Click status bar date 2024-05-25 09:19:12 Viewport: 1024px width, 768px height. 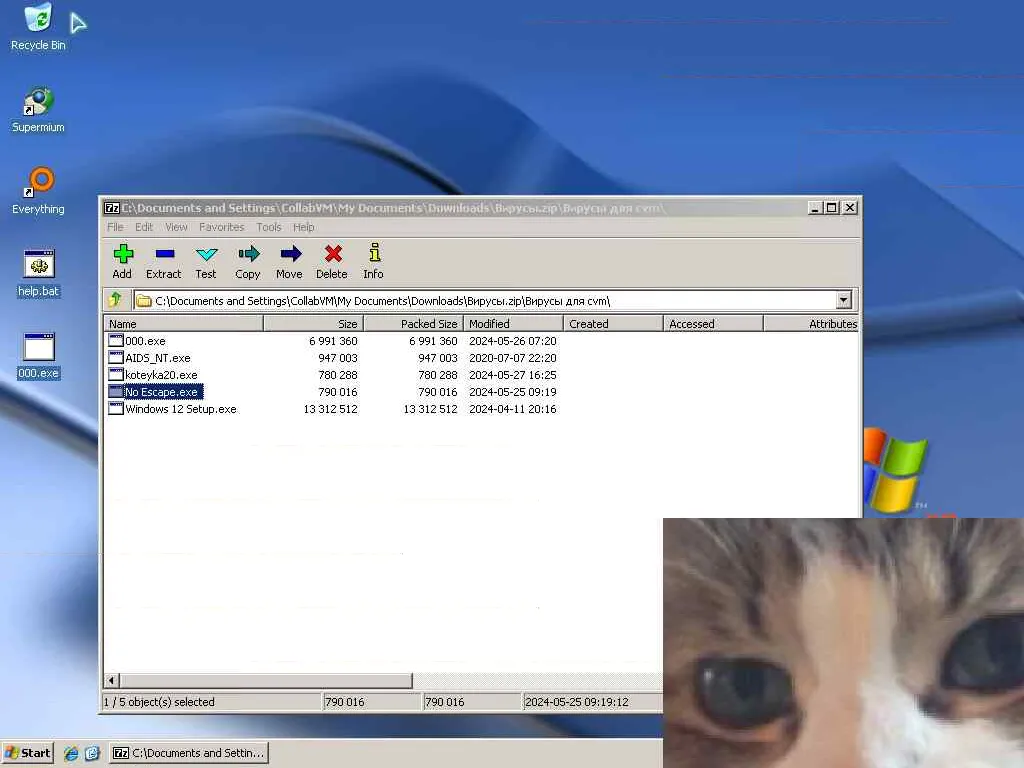tap(577, 701)
